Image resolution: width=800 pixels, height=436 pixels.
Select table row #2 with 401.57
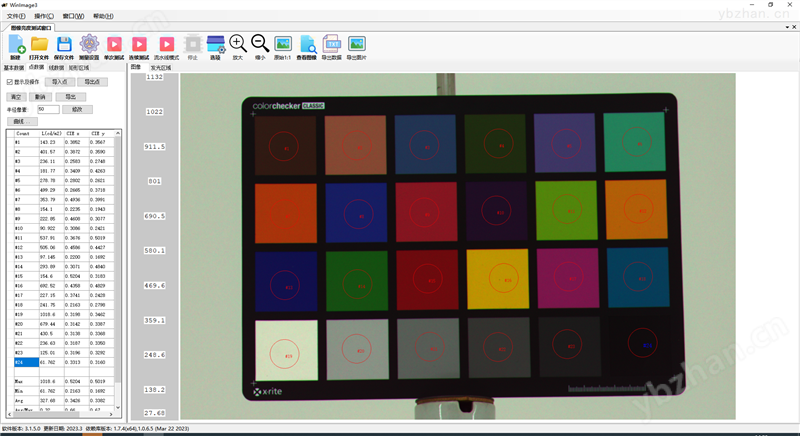tap(64, 152)
